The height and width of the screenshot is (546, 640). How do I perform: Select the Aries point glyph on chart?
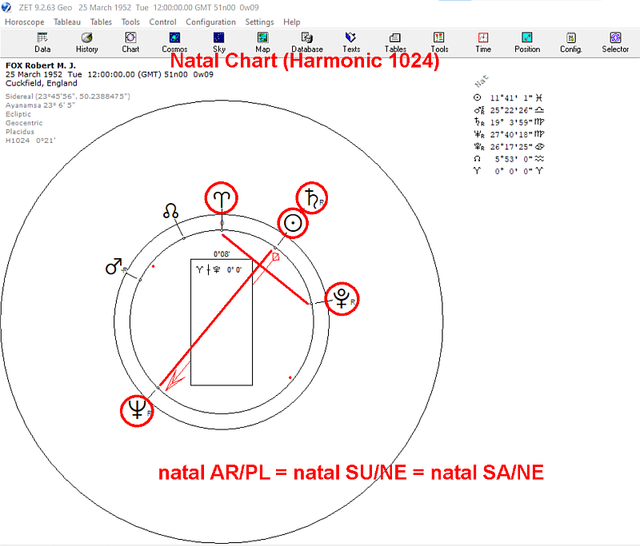point(221,198)
